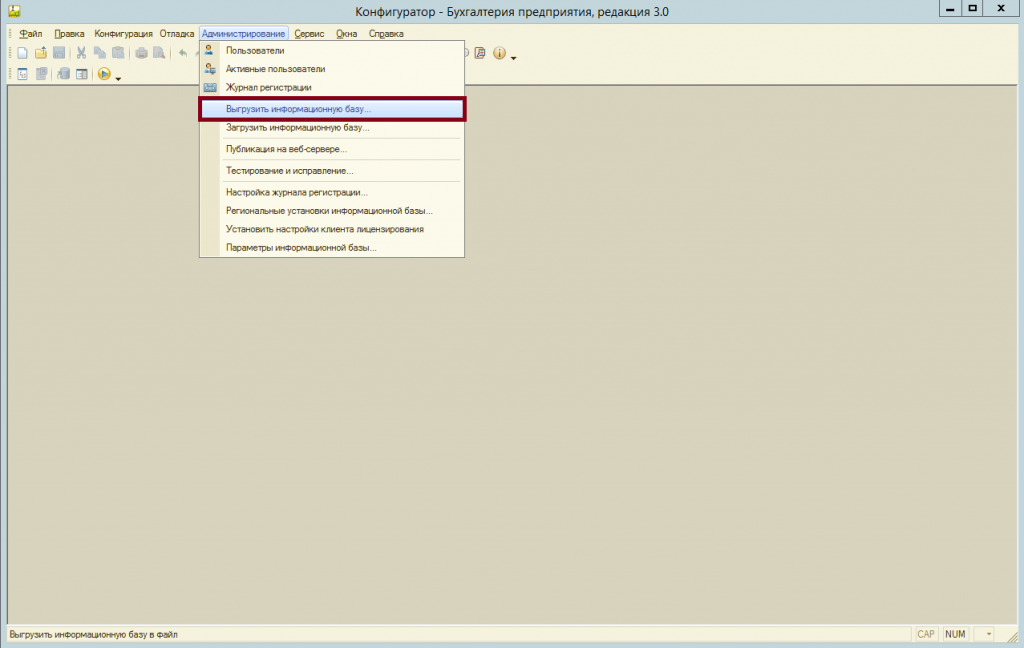Click the Paste clipboard icon
The image size is (1024, 648).
(118, 54)
